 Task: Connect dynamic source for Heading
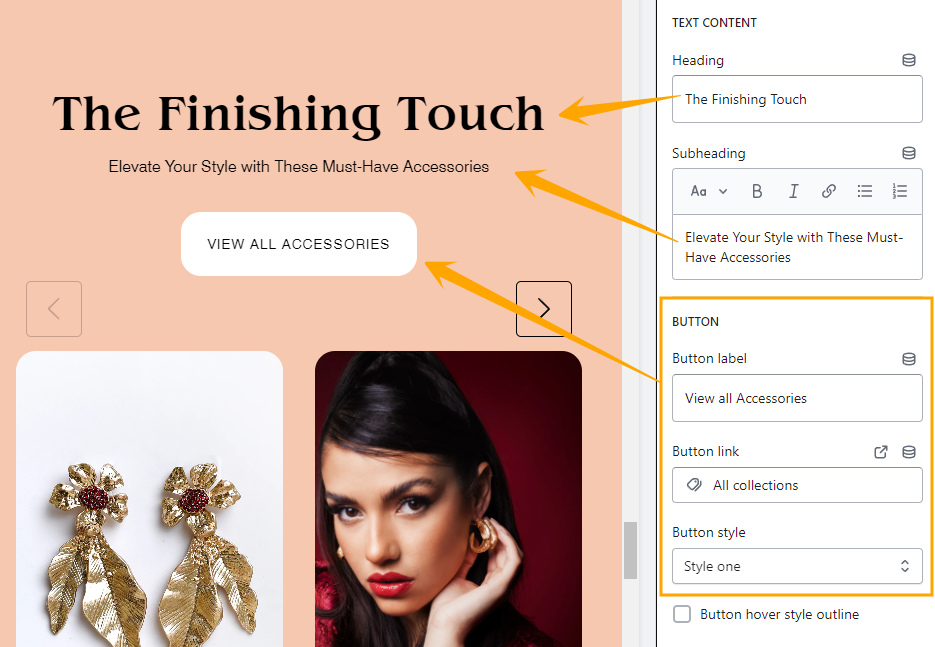(x=909, y=60)
